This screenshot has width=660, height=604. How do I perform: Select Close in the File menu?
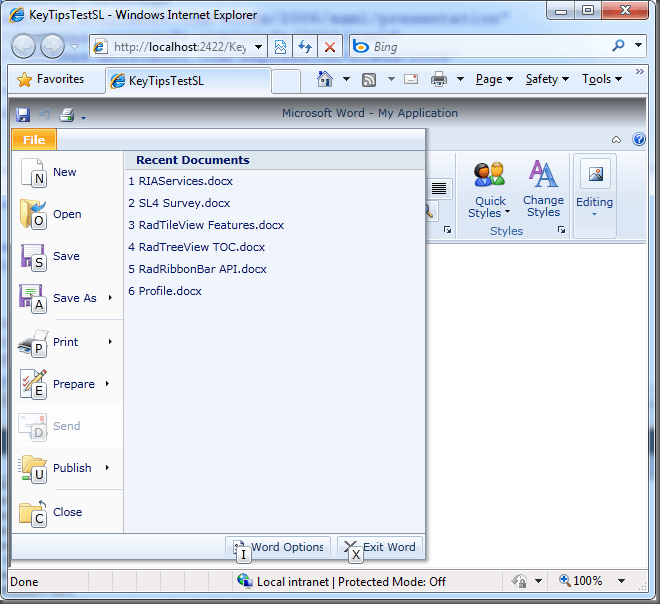pyautogui.click(x=67, y=512)
